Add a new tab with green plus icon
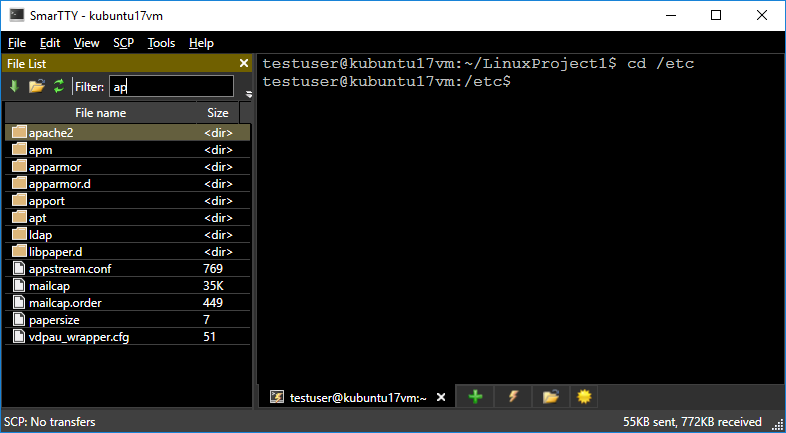Screen dimensions: 786x433 coord(475,397)
